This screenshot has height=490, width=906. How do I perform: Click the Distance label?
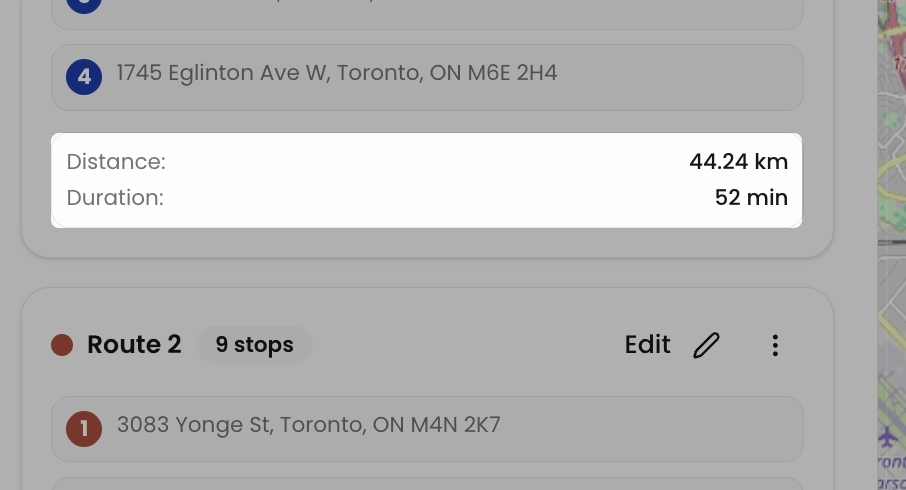pos(116,162)
